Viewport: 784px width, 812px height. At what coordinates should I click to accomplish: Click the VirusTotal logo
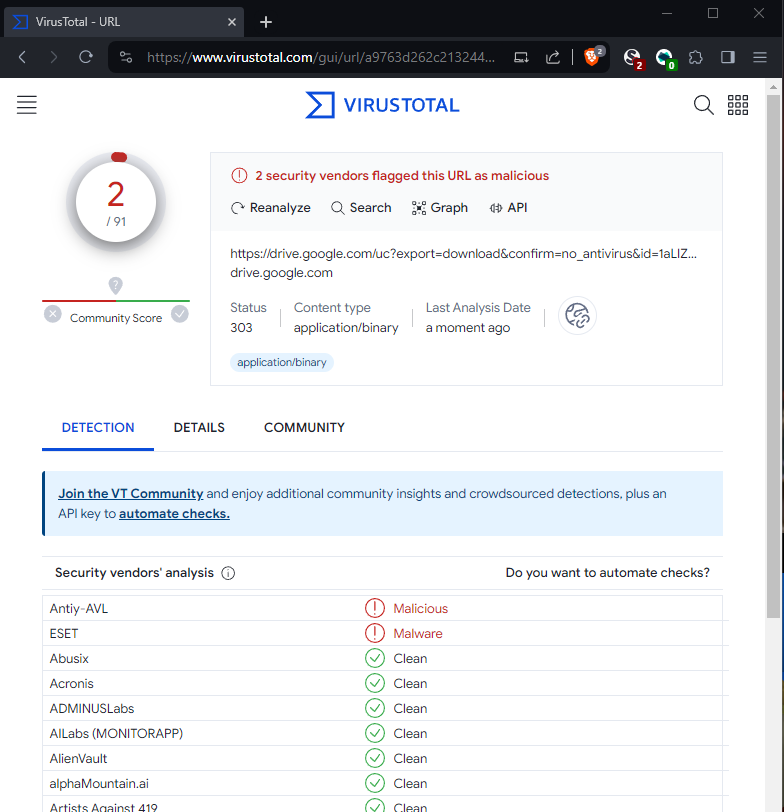(382, 105)
